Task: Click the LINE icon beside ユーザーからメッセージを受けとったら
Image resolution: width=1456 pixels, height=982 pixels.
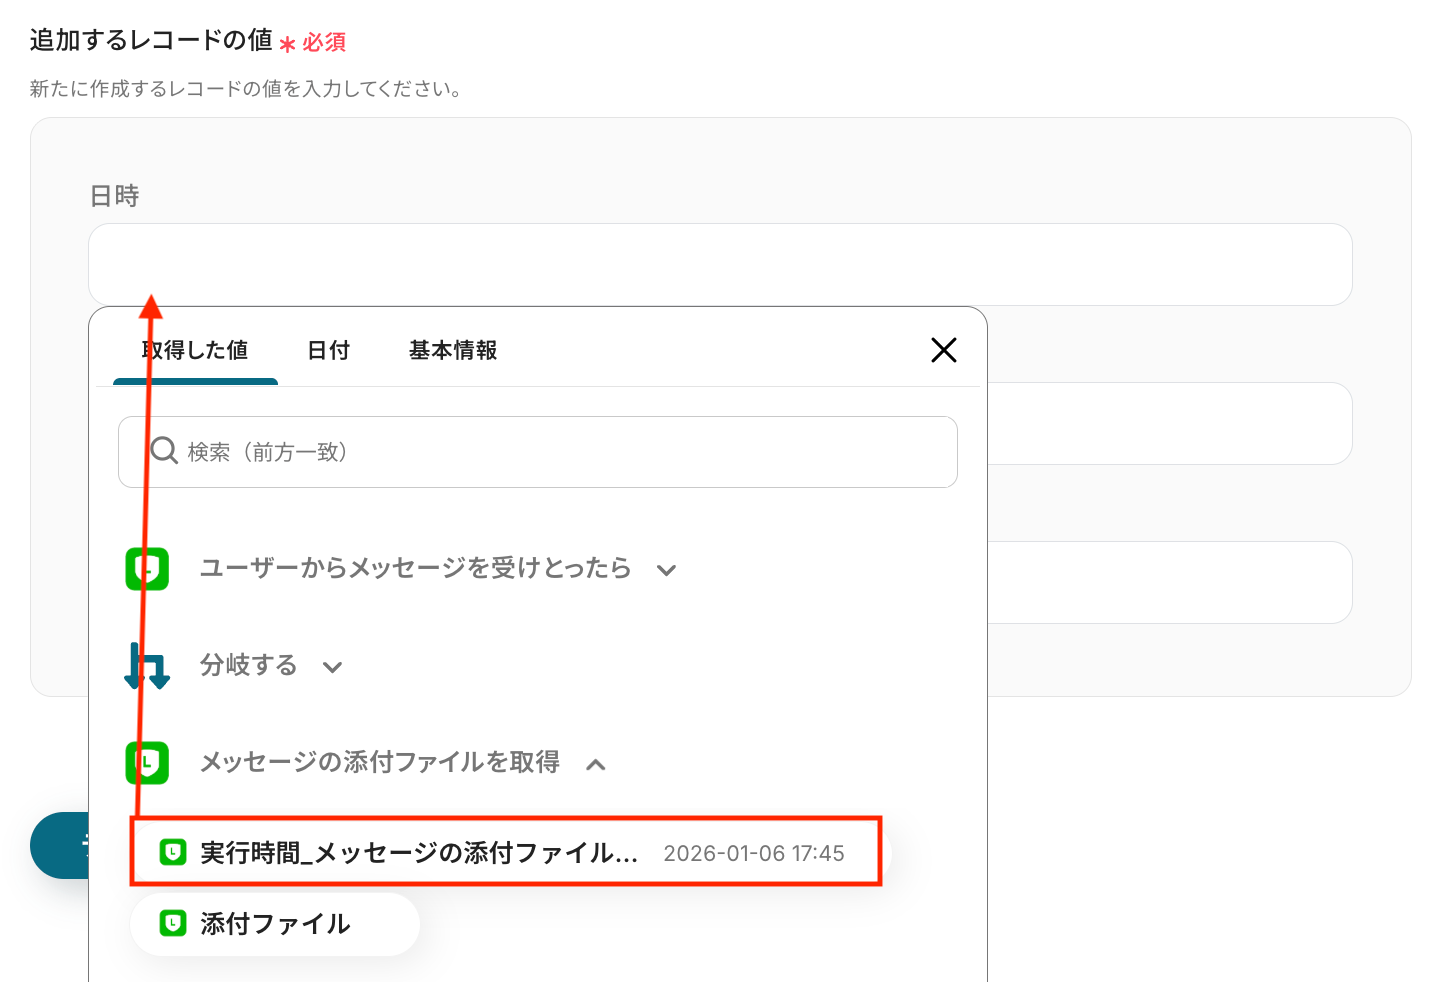Action: (147, 569)
